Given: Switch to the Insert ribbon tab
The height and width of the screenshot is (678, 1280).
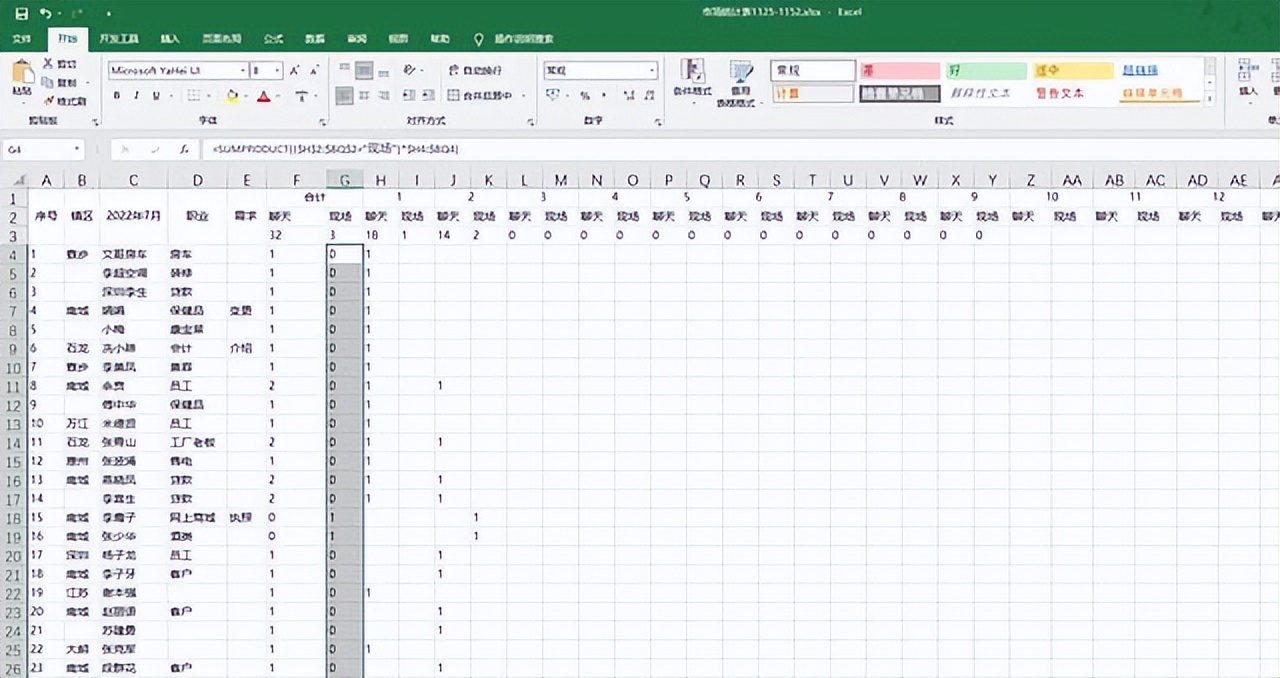Looking at the screenshot, I should 170,39.
